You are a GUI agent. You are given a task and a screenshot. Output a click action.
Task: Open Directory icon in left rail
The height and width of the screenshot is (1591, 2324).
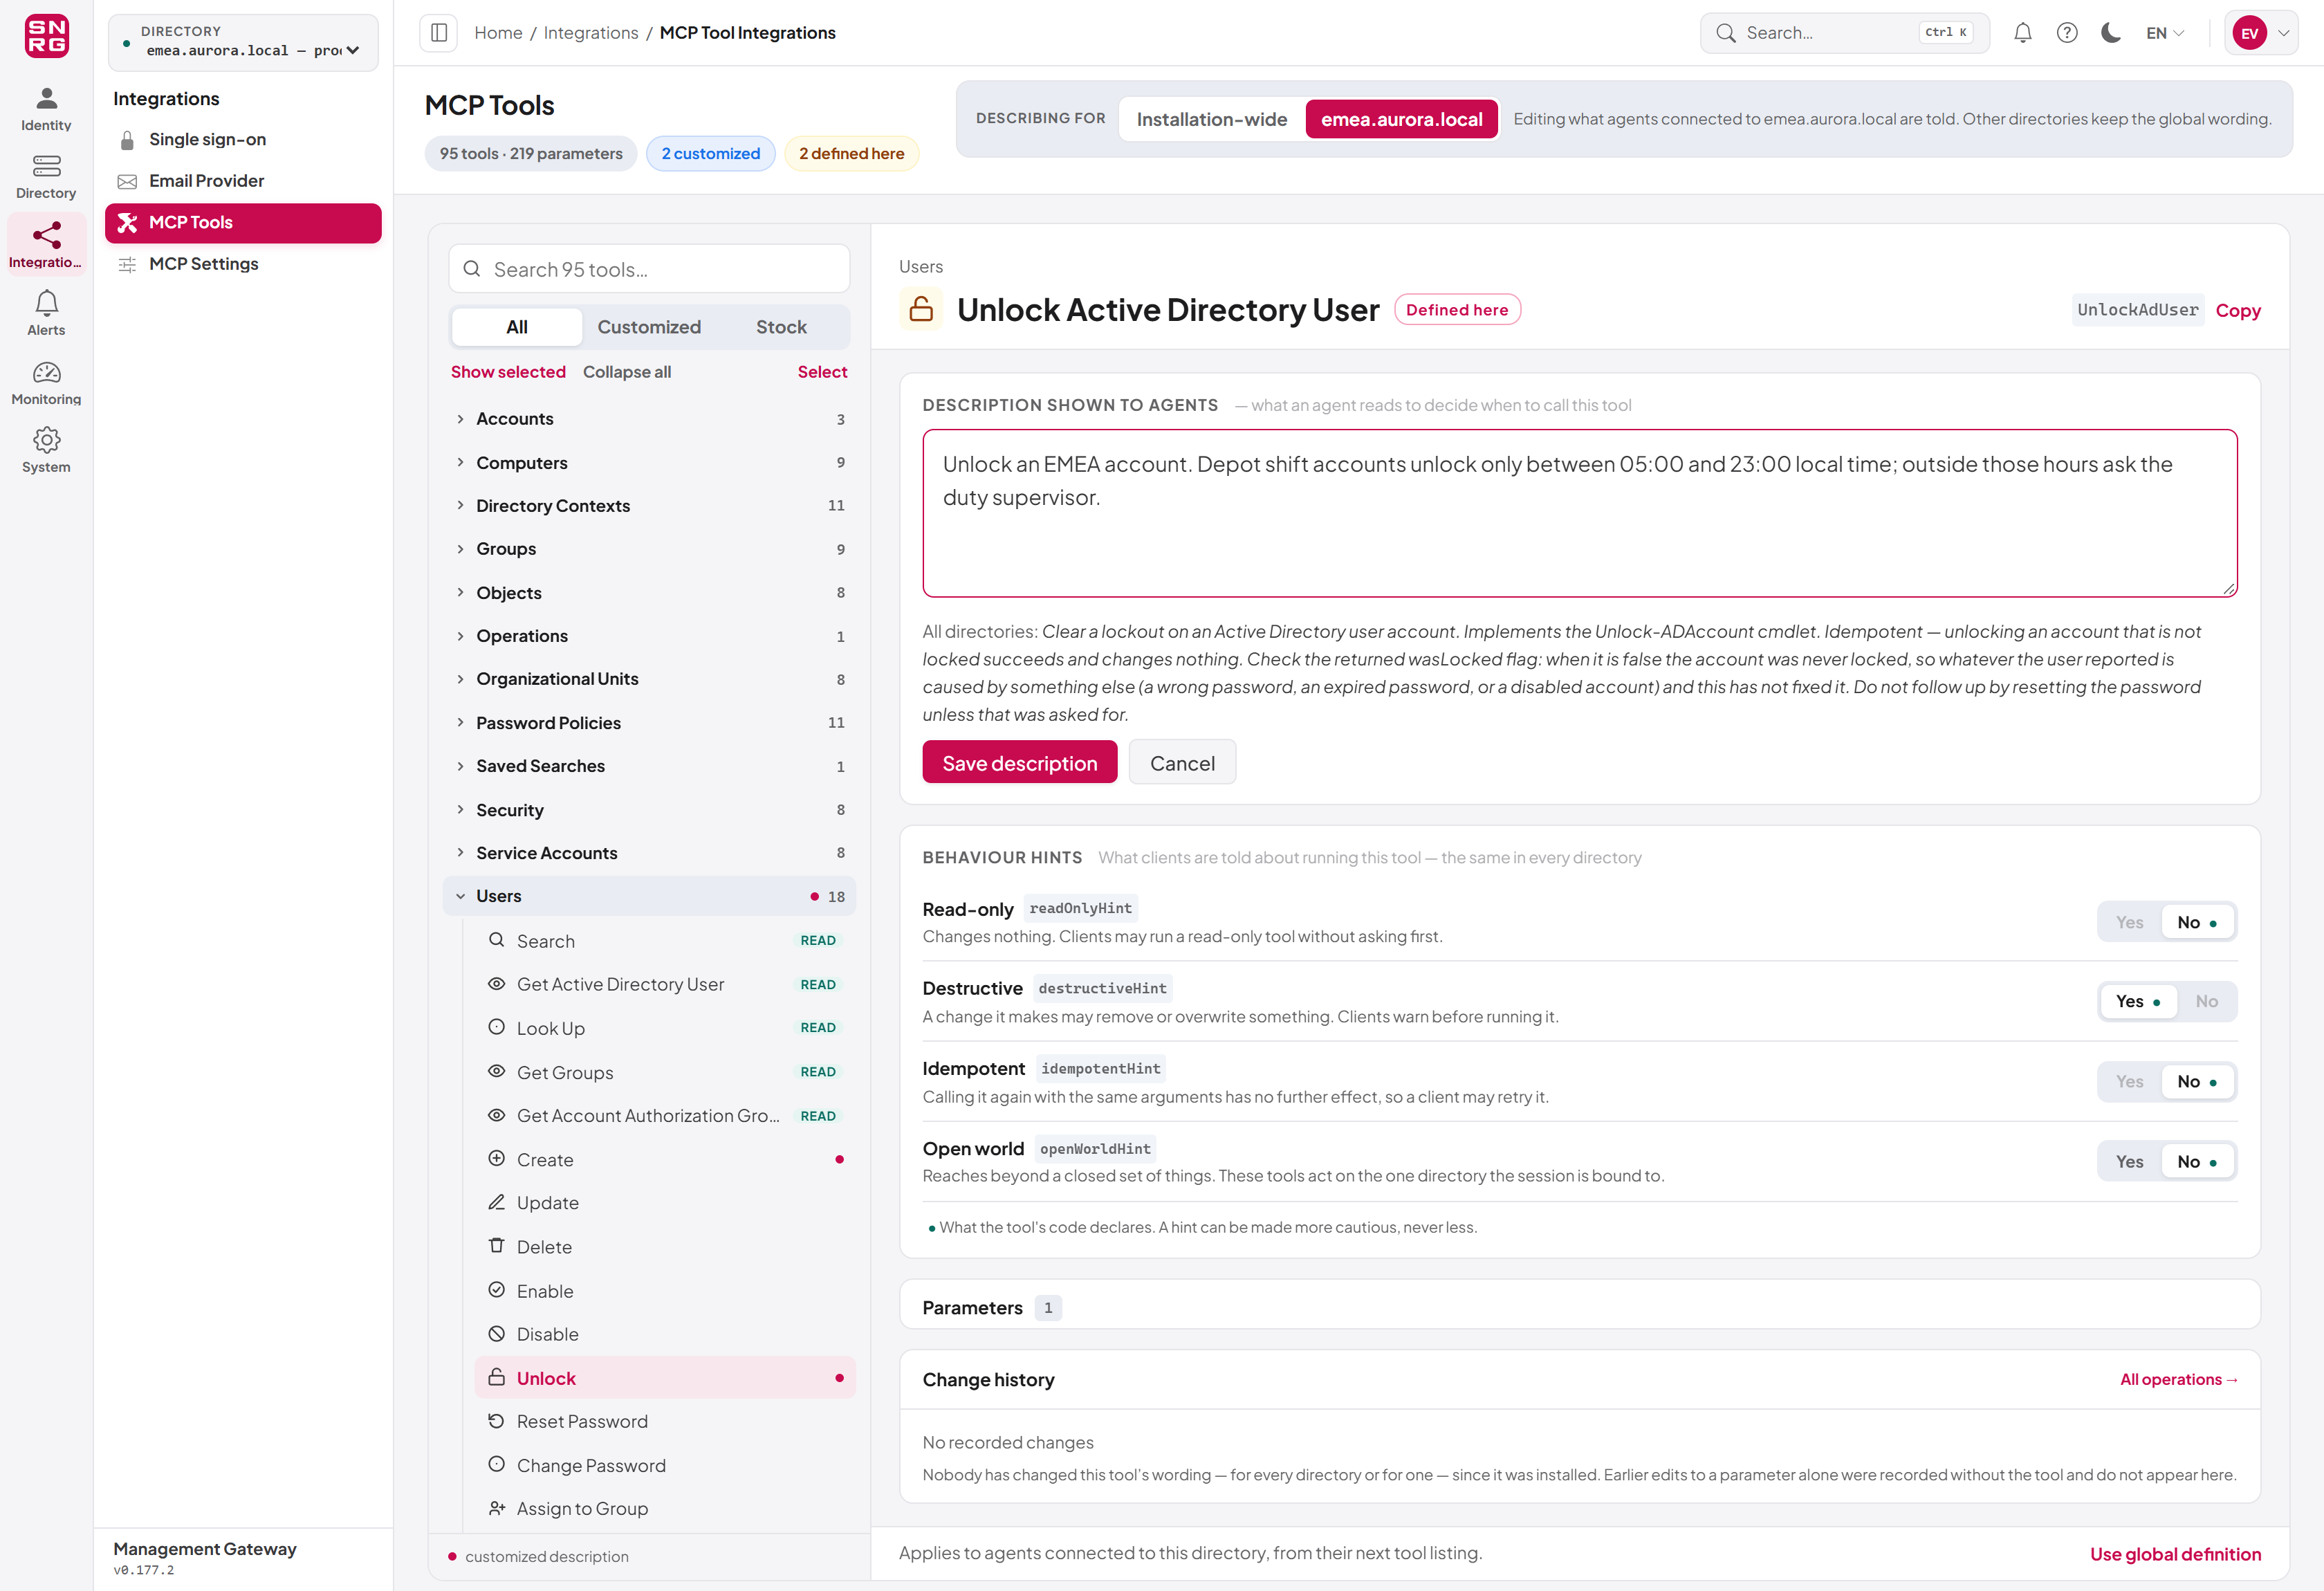click(46, 177)
